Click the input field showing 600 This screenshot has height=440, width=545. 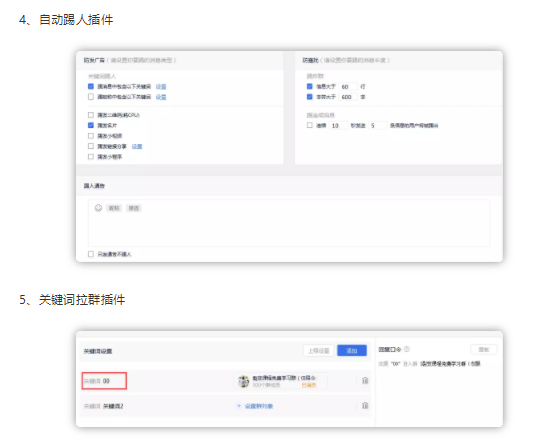pyautogui.click(x=348, y=97)
